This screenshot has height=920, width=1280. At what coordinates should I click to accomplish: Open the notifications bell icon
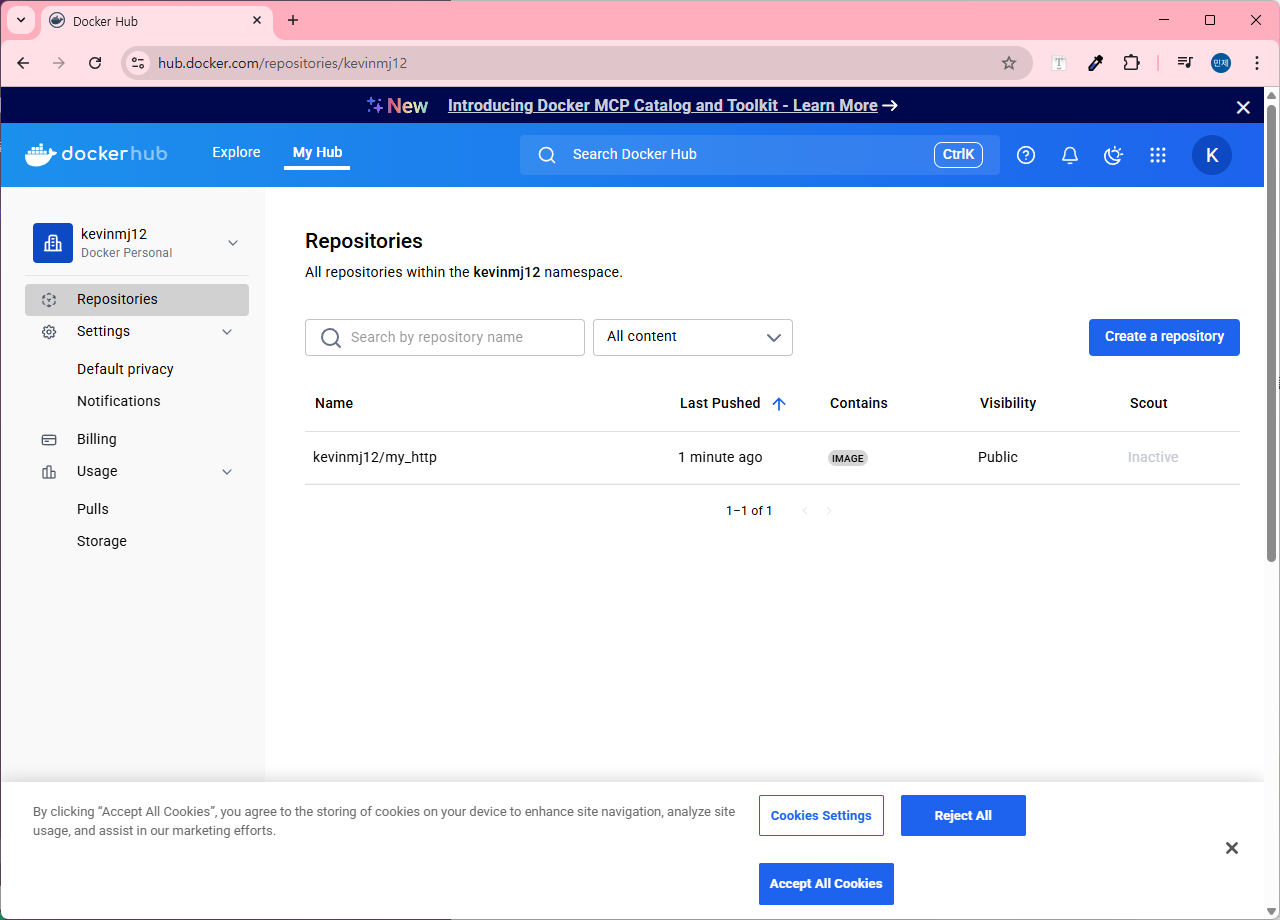pyautogui.click(x=1070, y=155)
